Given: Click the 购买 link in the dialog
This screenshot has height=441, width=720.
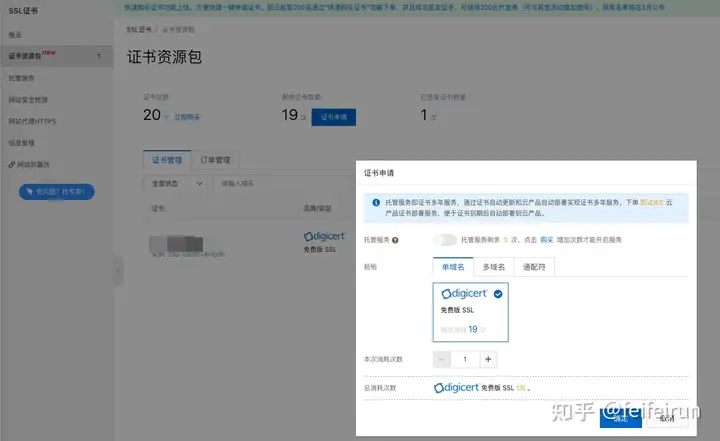Looking at the screenshot, I should (546, 240).
